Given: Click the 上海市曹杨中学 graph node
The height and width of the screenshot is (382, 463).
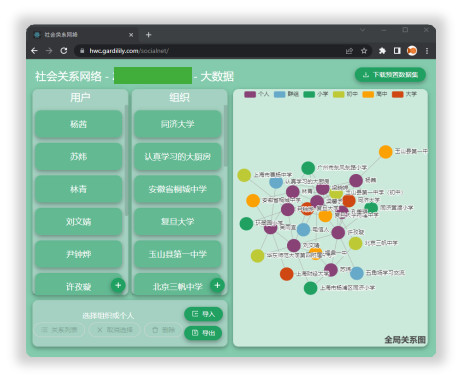Looking at the screenshot, I should 244,175.
